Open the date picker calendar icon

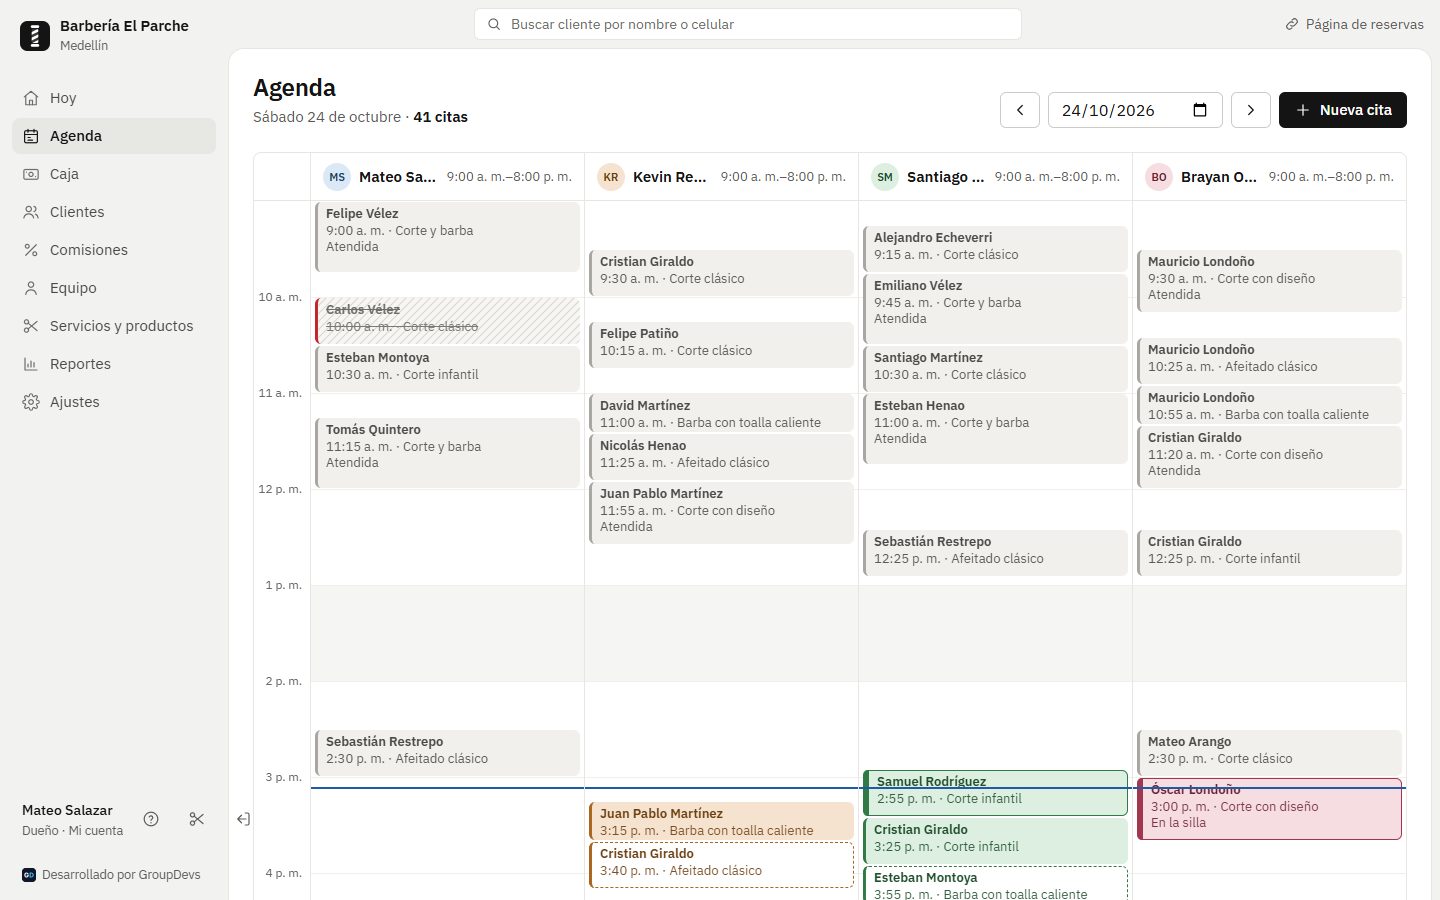pyautogui.click(x=1200, y=110)
